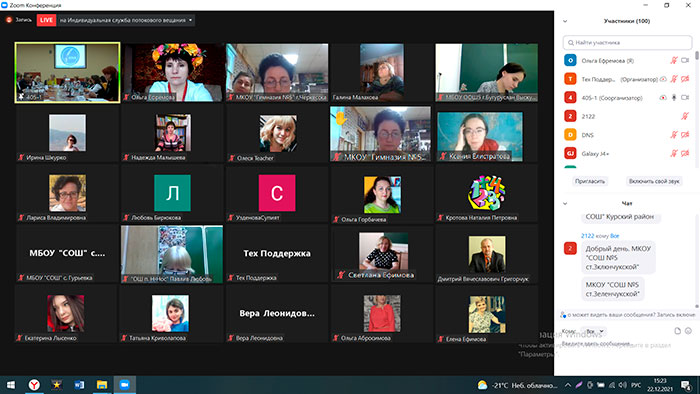Click the Найти участника search field
This screenshot has height=394, width=700.
pos(627,42)
